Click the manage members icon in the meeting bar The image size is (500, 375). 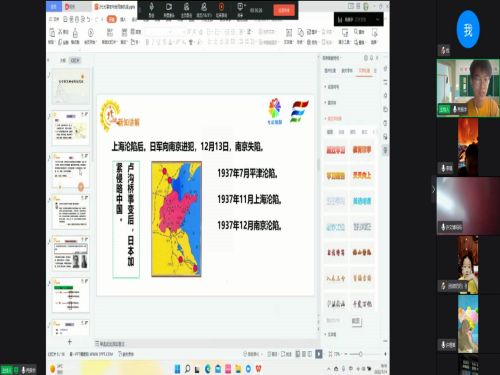204,10
